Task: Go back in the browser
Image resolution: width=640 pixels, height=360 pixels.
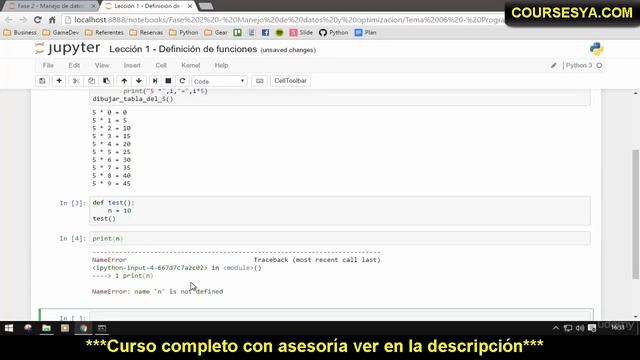Action: [x=9, y=20]
